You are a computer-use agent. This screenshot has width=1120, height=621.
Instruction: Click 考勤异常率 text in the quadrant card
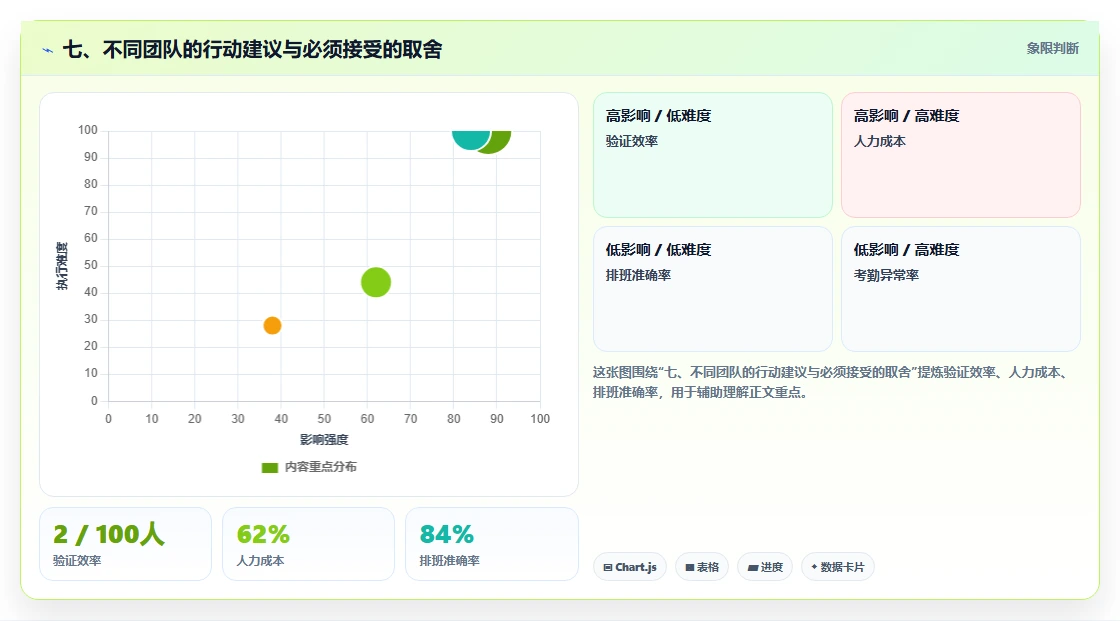pos(886,275)
